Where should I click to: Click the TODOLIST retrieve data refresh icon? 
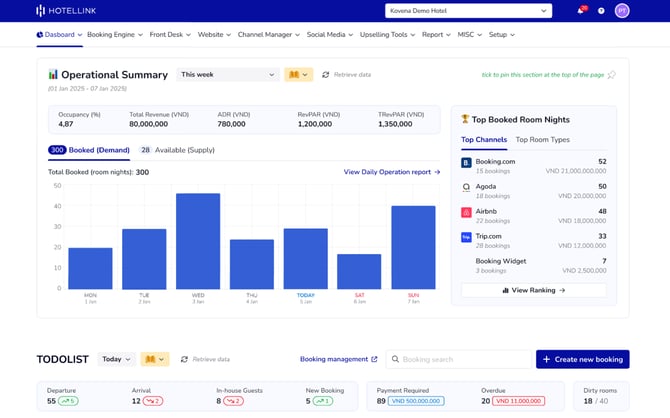(184, 359)
